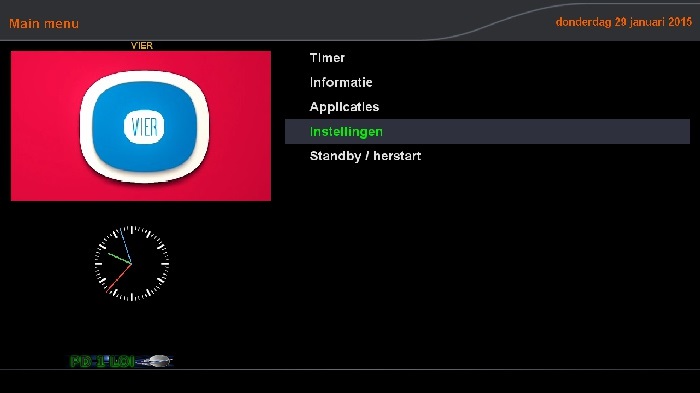Click the analog clock face
Screen dimensions: 700x393
tap(132, 263)
